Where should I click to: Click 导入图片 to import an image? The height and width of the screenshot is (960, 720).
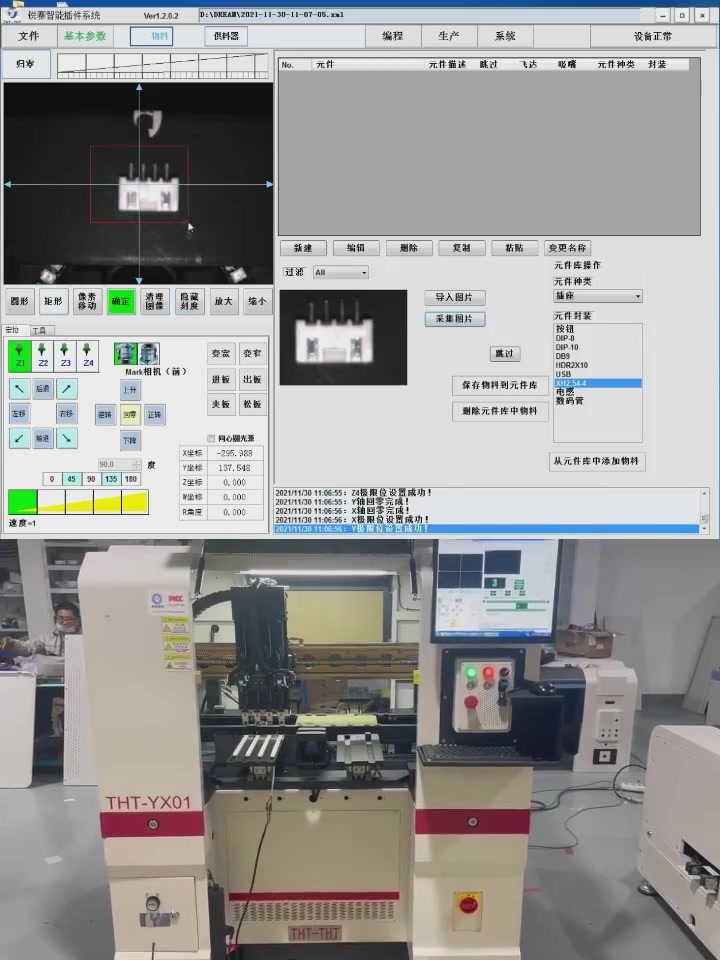454,298
